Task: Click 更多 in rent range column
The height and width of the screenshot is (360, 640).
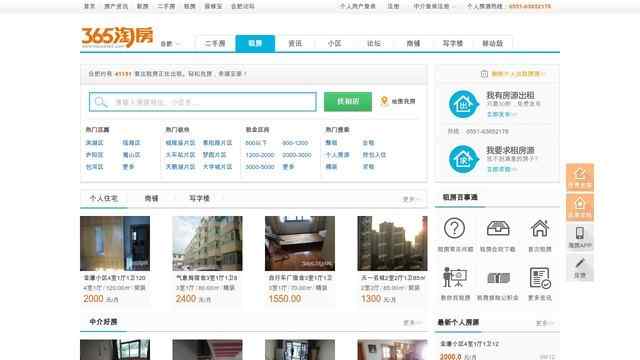Action: [288, 167]
